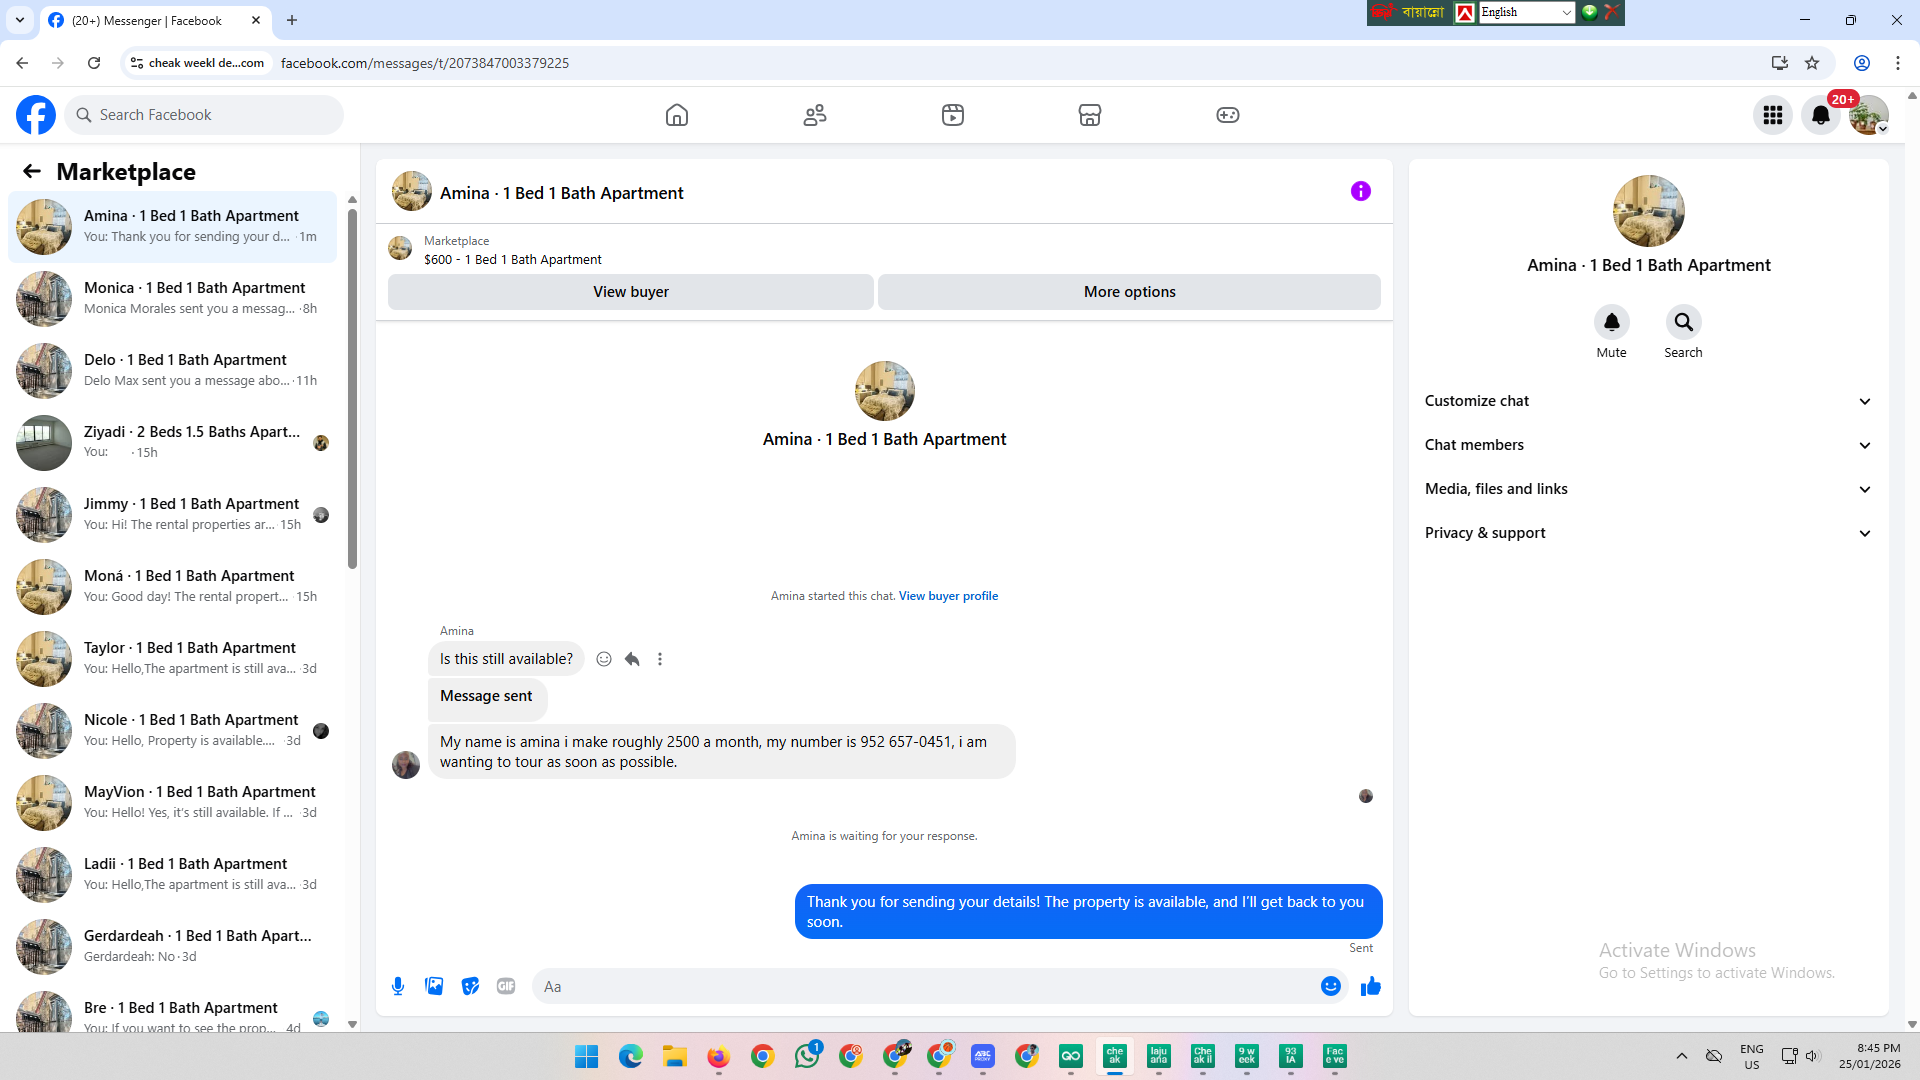Click the browser address bar URL

click(425, 63)
